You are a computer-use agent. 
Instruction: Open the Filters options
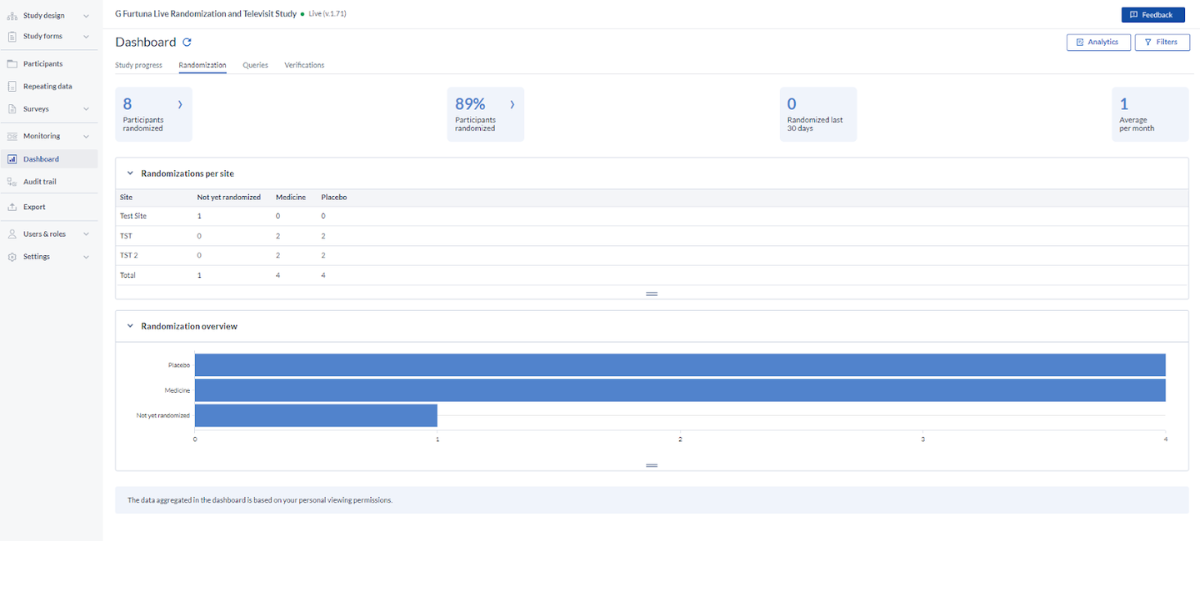[x=1162, y=42]
